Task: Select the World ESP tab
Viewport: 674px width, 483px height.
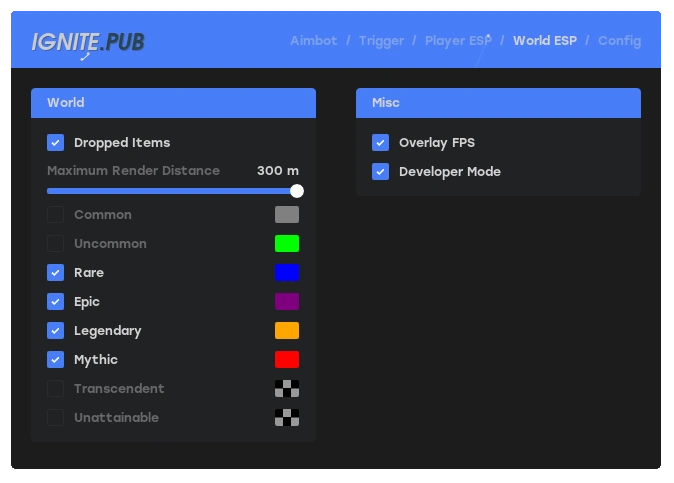Action: click(544, 41)
